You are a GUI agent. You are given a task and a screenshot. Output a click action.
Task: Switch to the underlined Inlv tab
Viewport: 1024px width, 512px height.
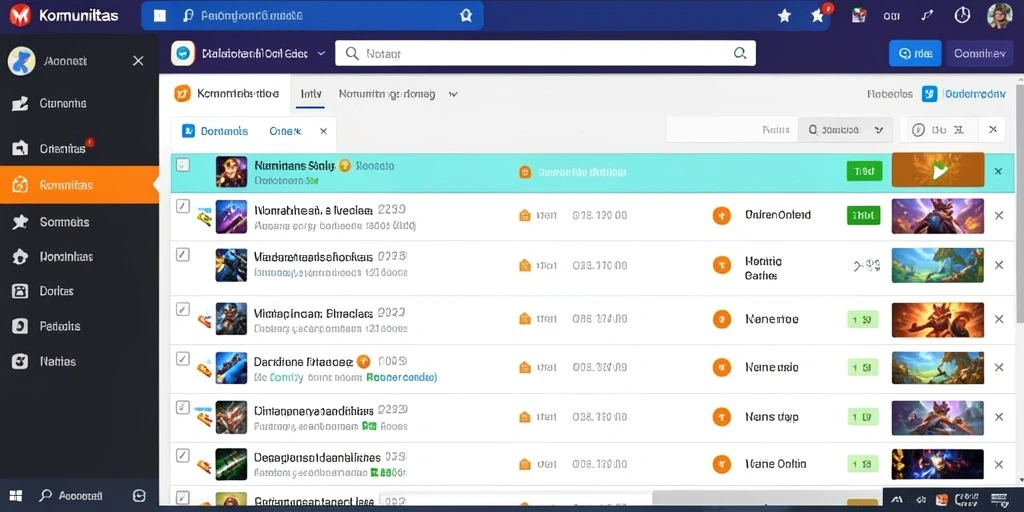[311, 94]
